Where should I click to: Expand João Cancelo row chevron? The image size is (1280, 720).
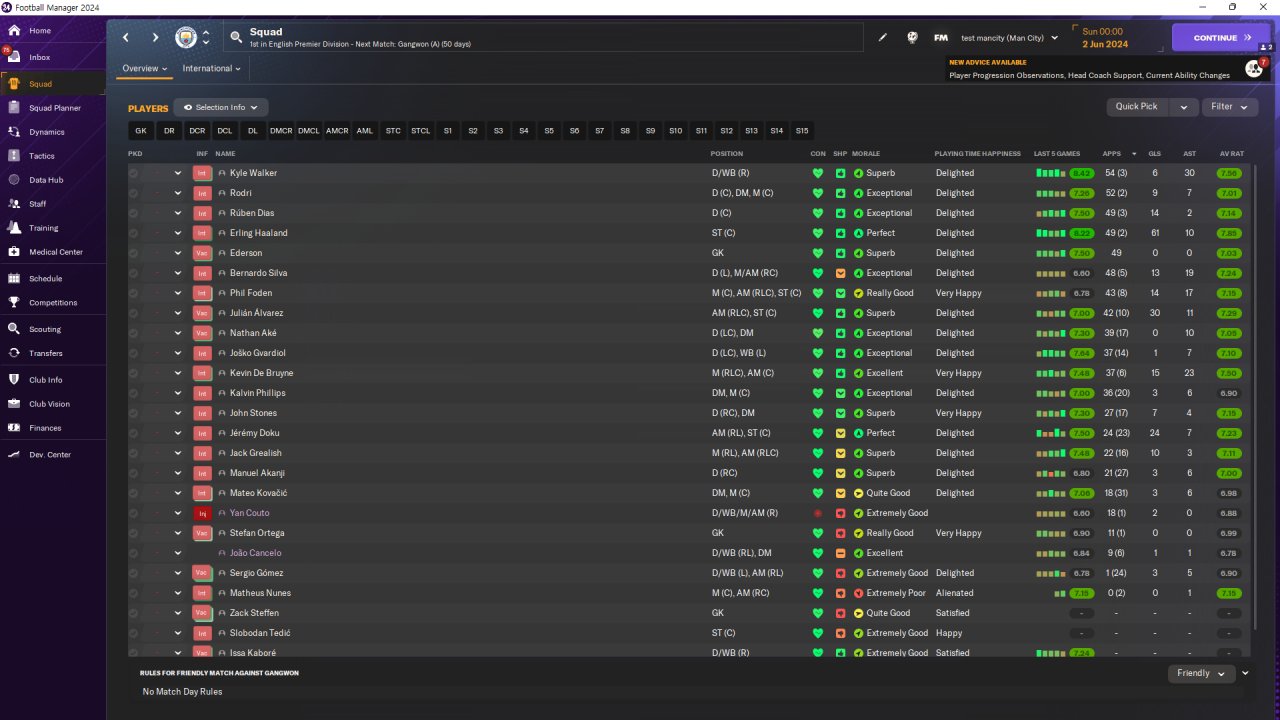coord(178,553)
